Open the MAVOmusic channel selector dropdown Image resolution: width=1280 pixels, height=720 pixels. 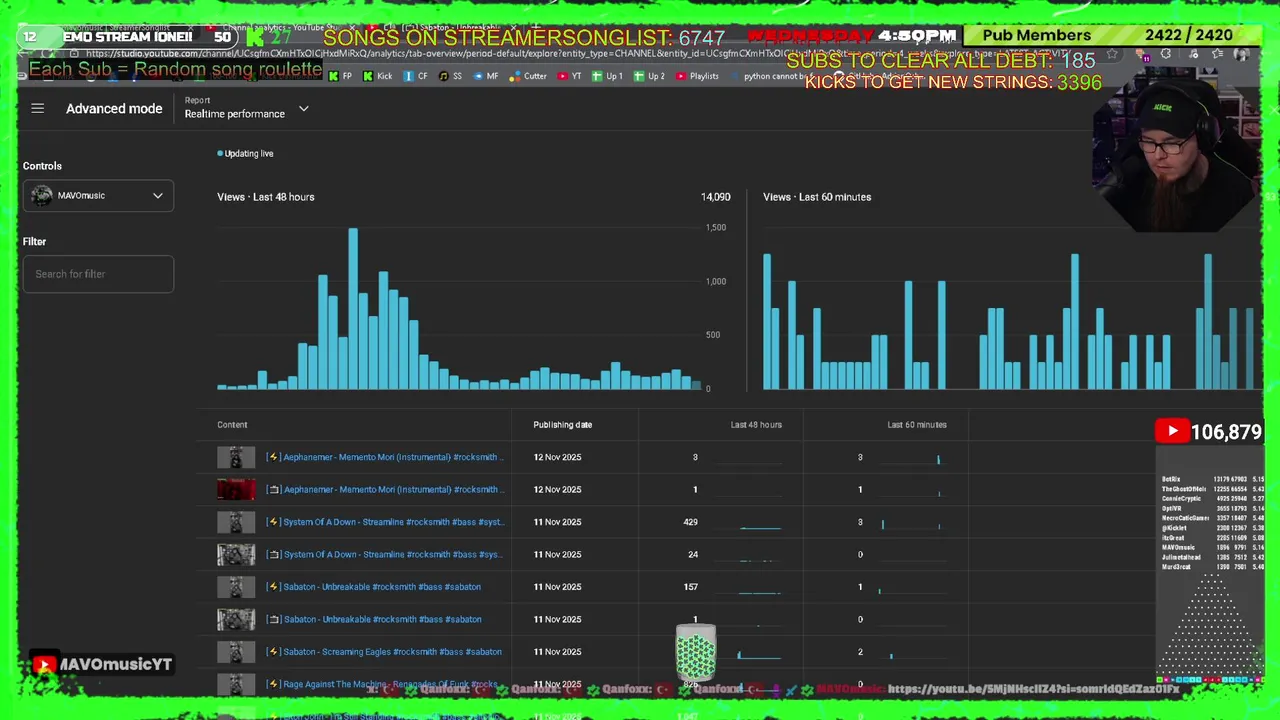click(98, 196)
